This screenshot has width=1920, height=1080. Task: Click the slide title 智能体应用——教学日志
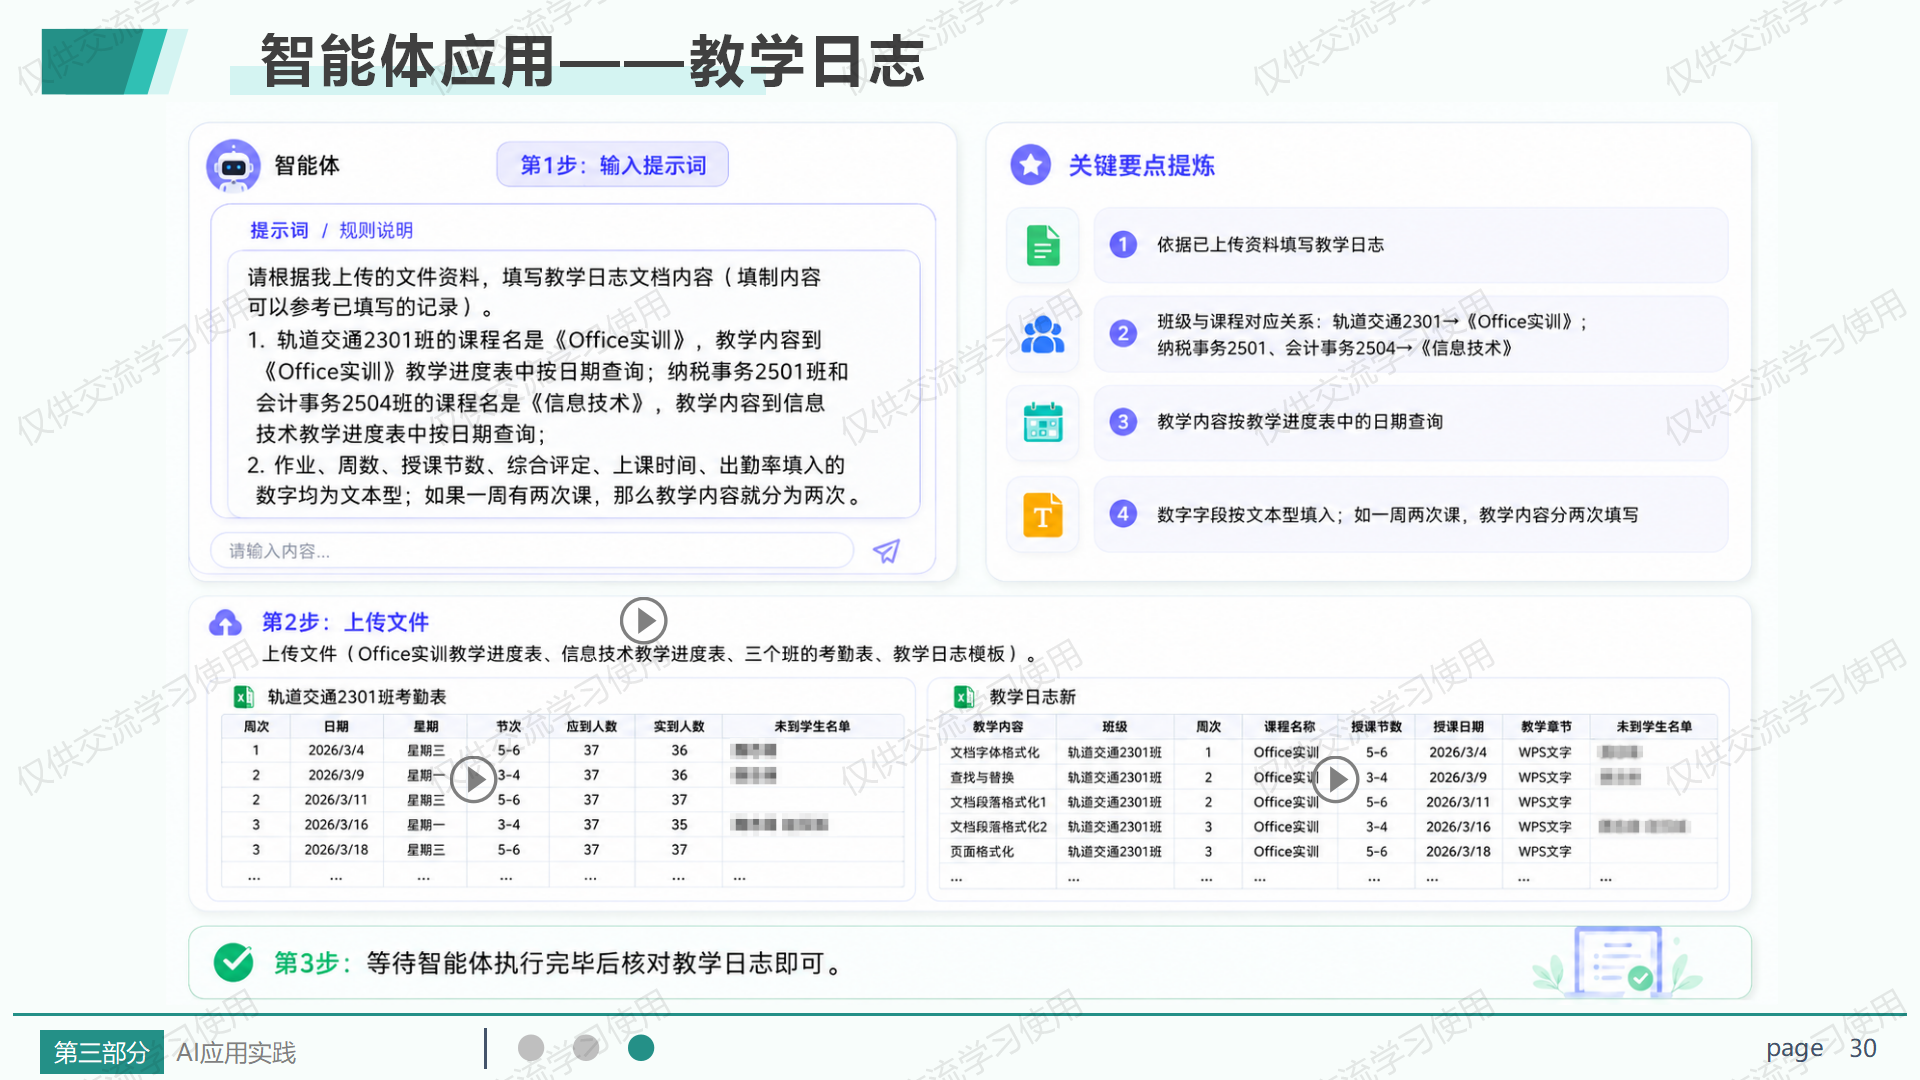(x=592, y=61)
